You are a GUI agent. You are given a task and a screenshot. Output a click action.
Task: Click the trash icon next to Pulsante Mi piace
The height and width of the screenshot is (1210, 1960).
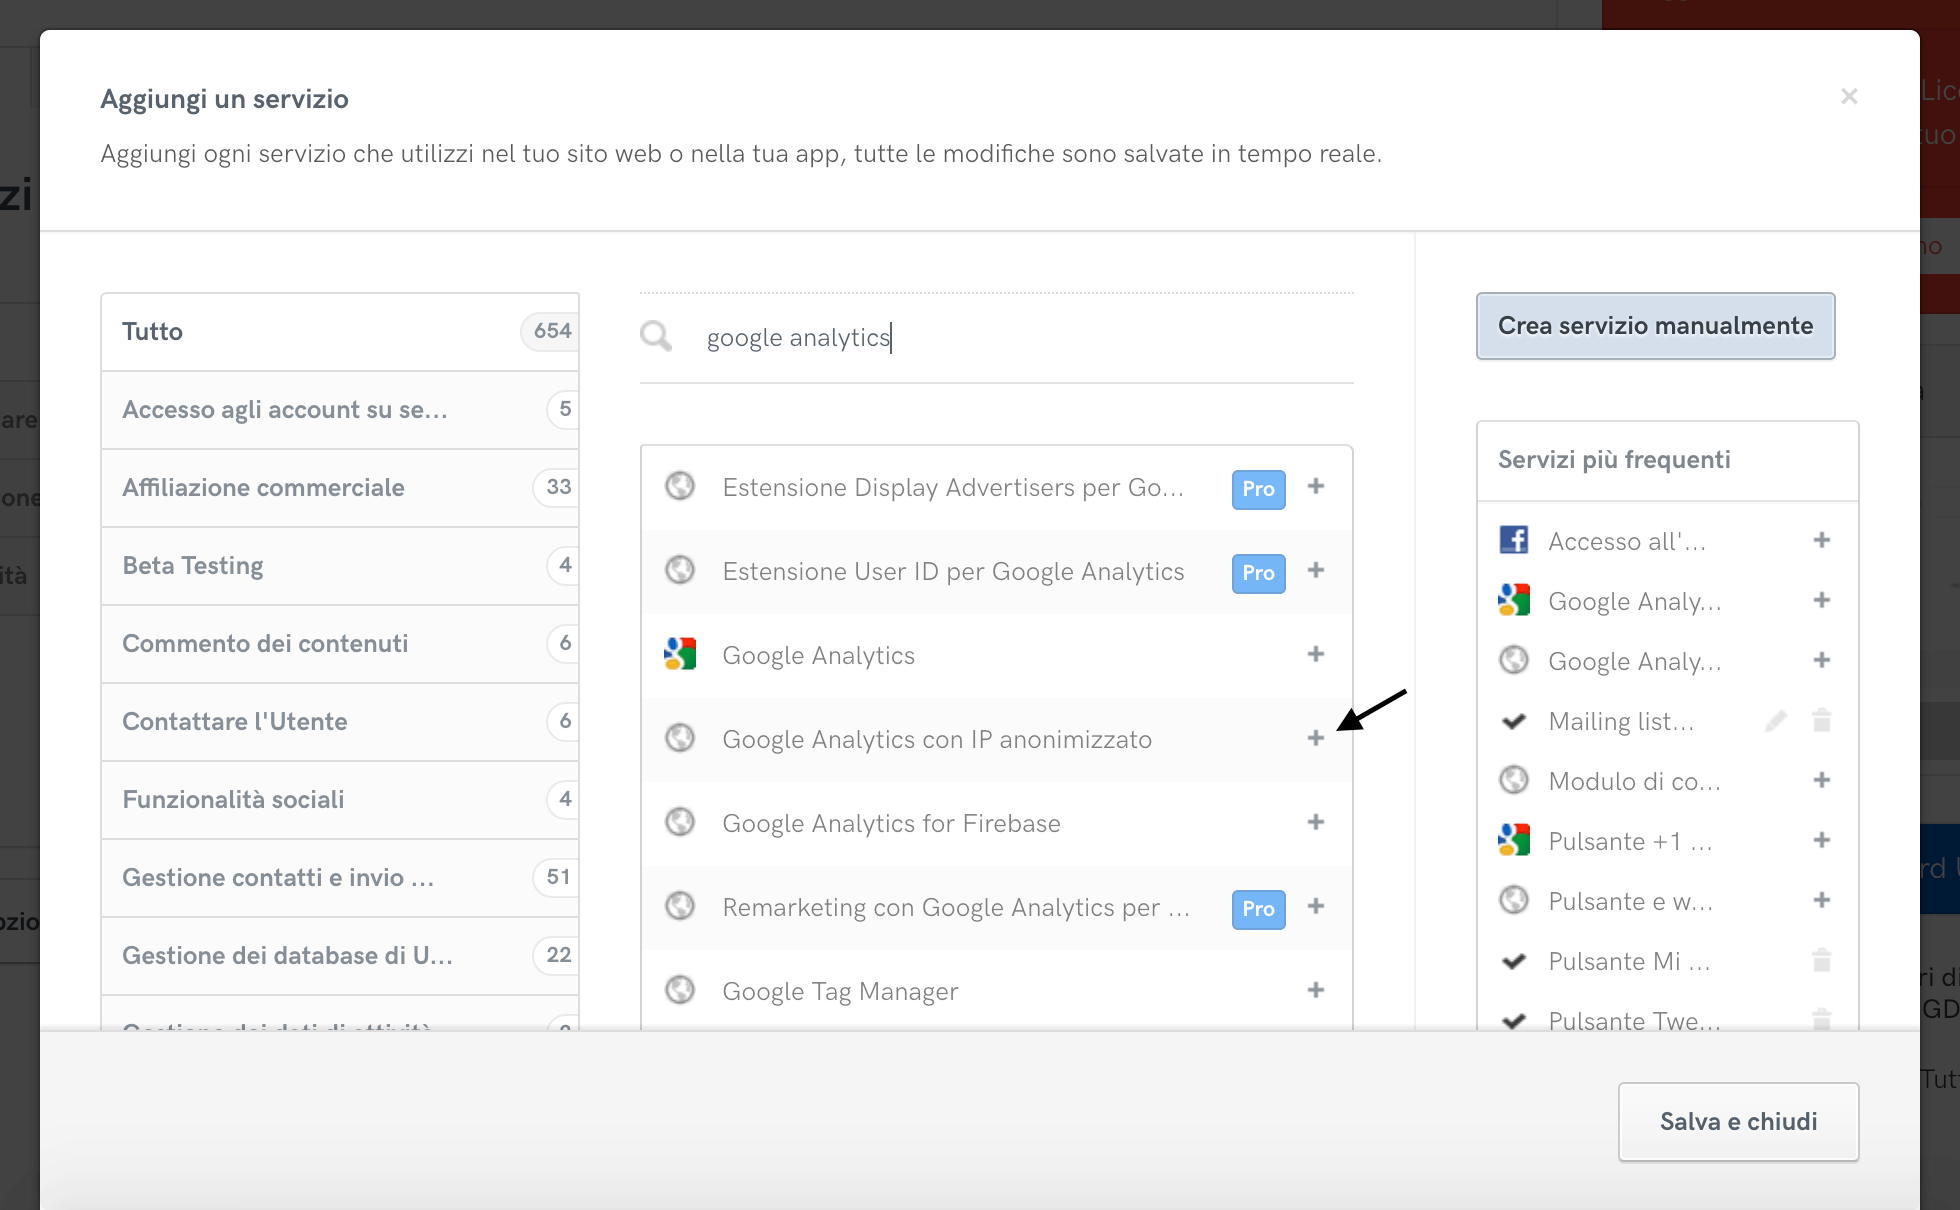pyautogui.click(x=1821, y=961)
